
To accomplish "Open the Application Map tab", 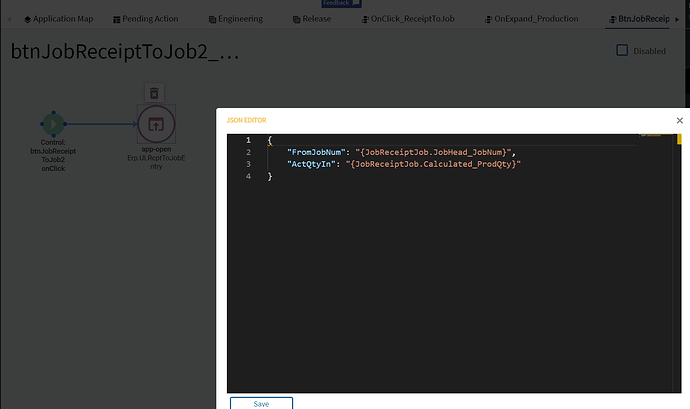I will pyautogui.click(x=59, y=19).
